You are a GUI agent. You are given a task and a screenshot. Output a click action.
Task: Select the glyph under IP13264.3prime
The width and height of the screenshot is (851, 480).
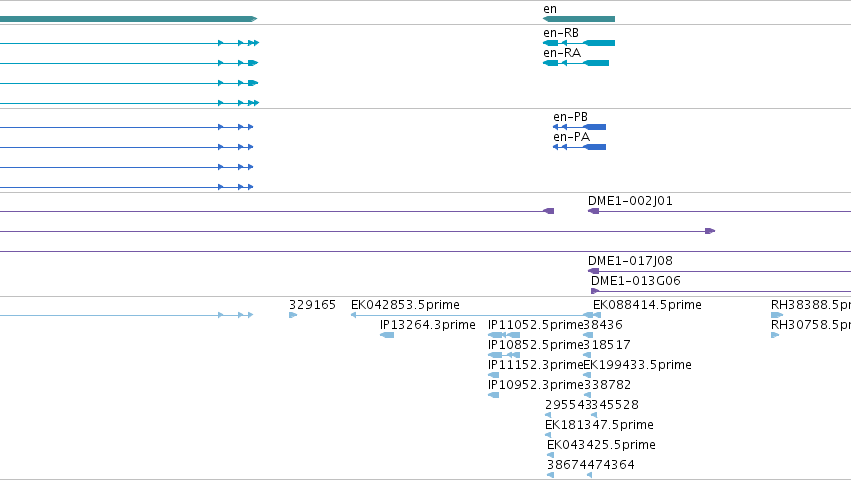click(x=387, y=335)
